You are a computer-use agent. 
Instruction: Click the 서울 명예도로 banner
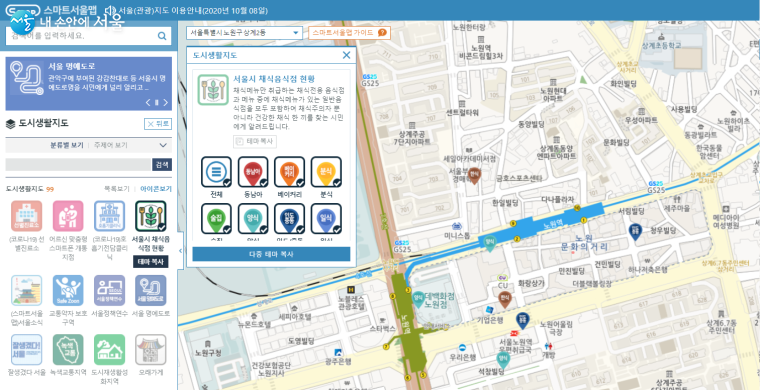[x=89, y=84]
